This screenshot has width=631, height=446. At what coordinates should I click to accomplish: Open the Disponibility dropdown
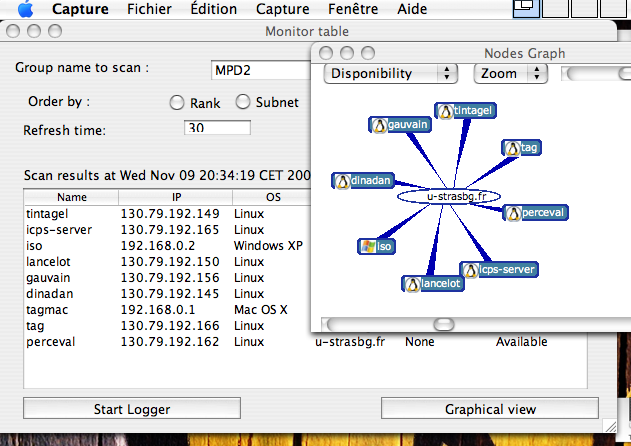point(390,74)
